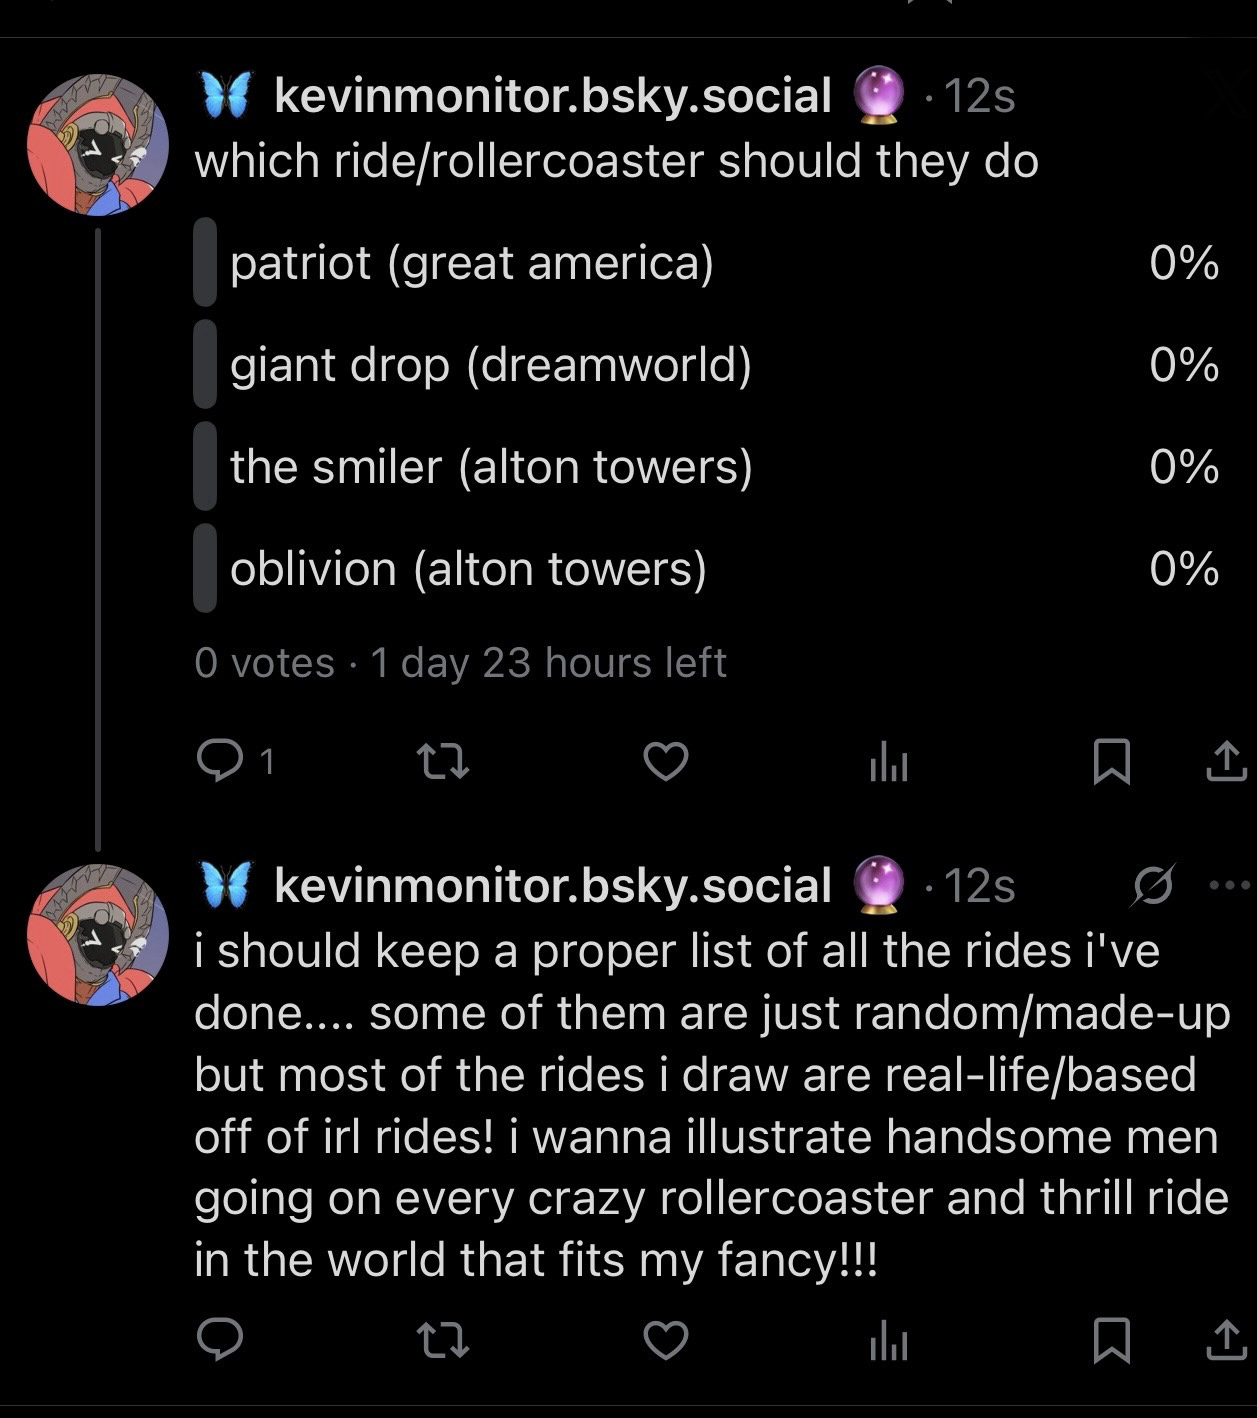Tap the avatar on the poll post
Viewport: 1257px width, 1418px height.
pos(98,145)
